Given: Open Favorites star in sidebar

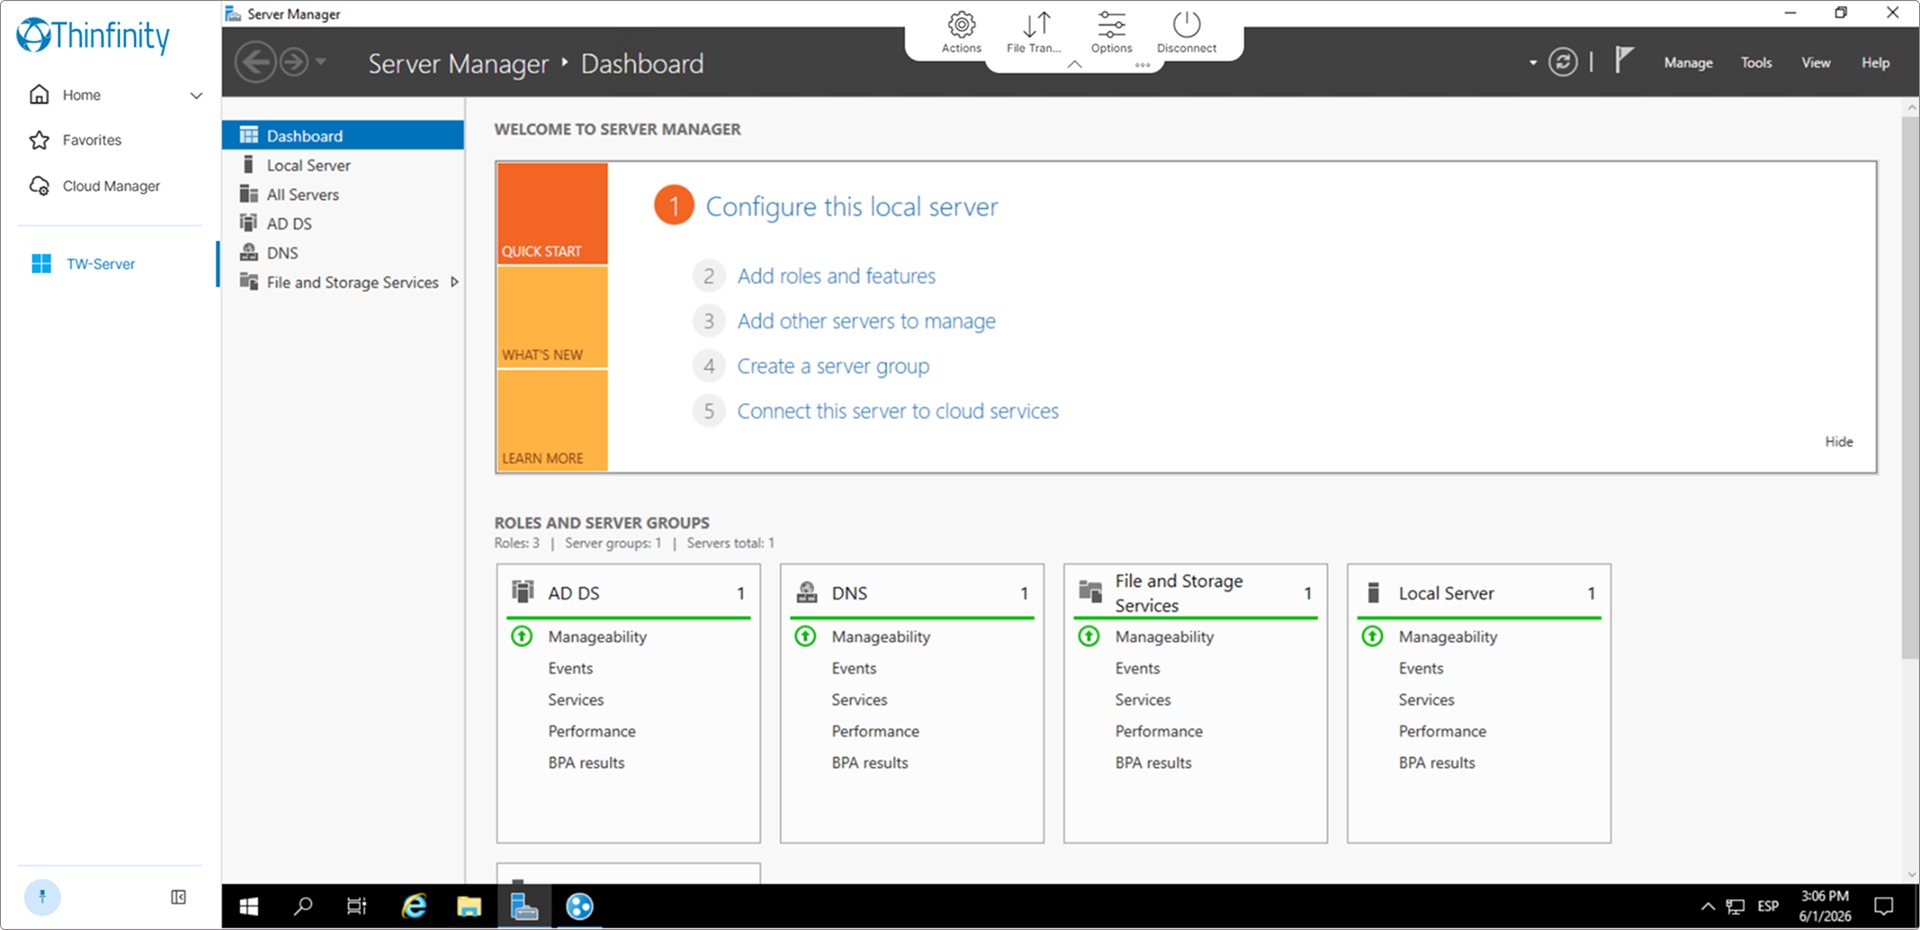Looking at the screenshot, I should [x=40, y=140].
